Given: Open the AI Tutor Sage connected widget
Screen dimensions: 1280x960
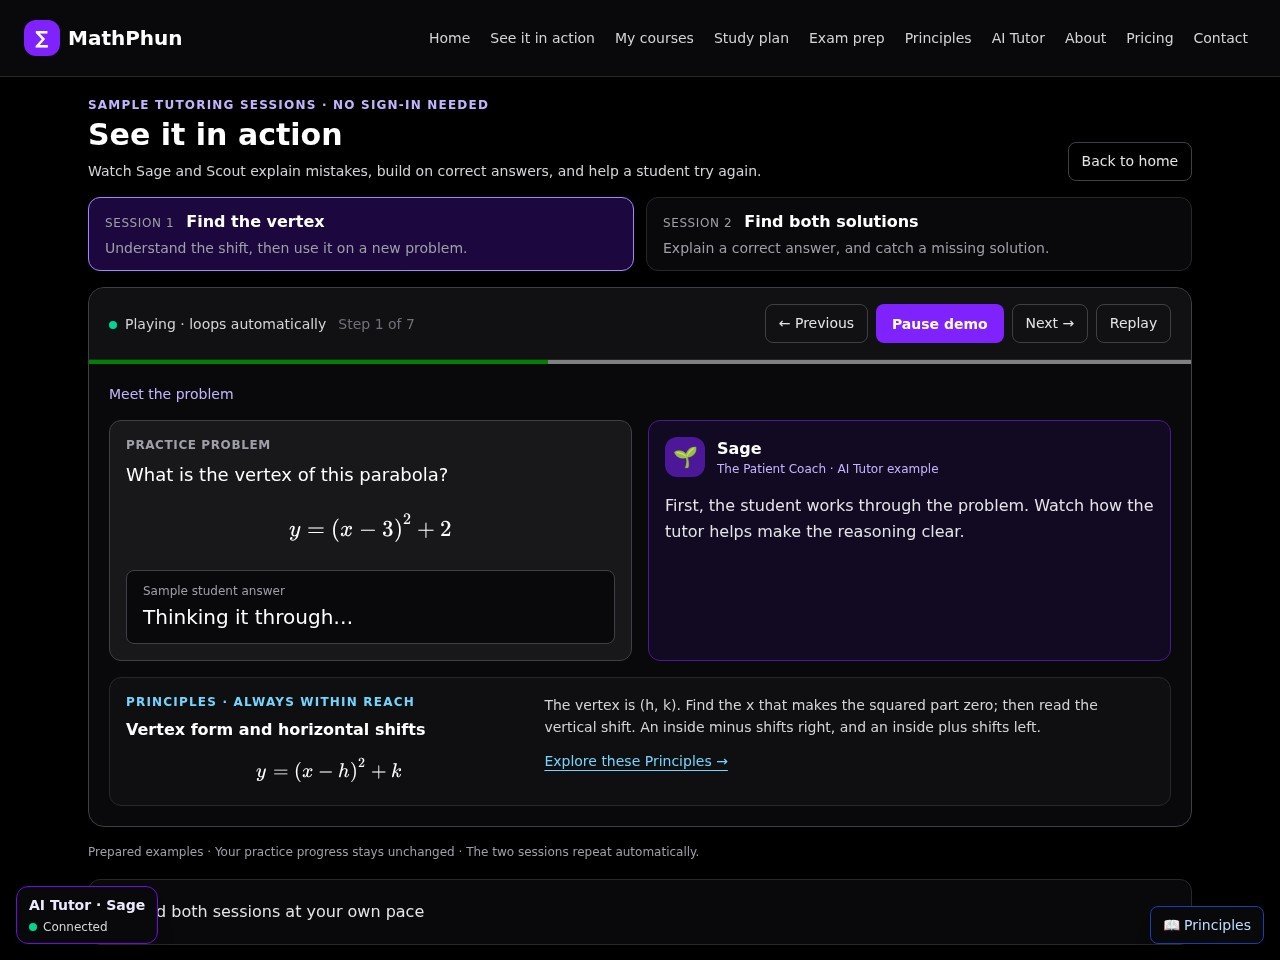Looking at the screenshot, I should tap(87, 915).
